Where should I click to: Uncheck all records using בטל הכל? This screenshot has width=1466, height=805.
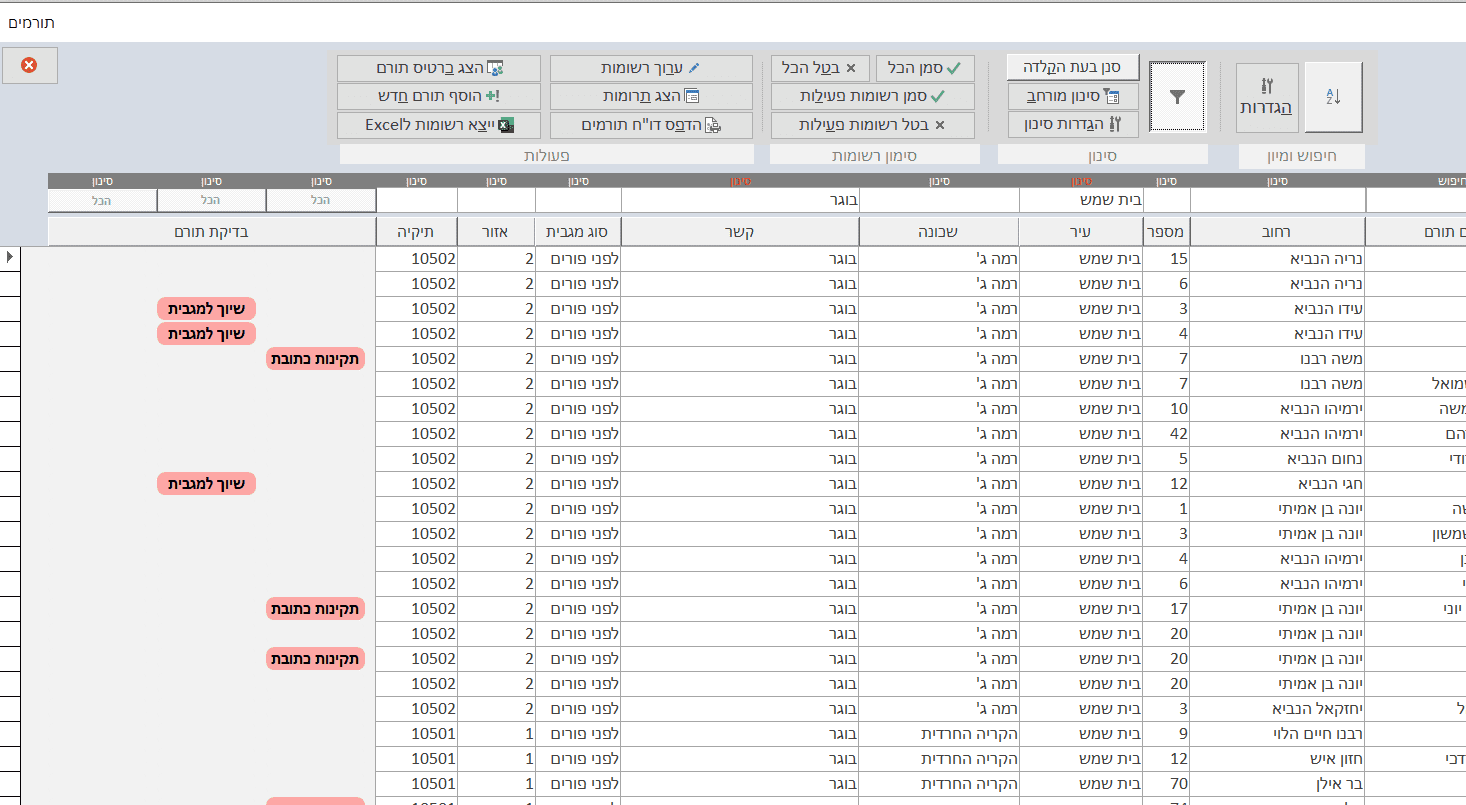[820, 68]
